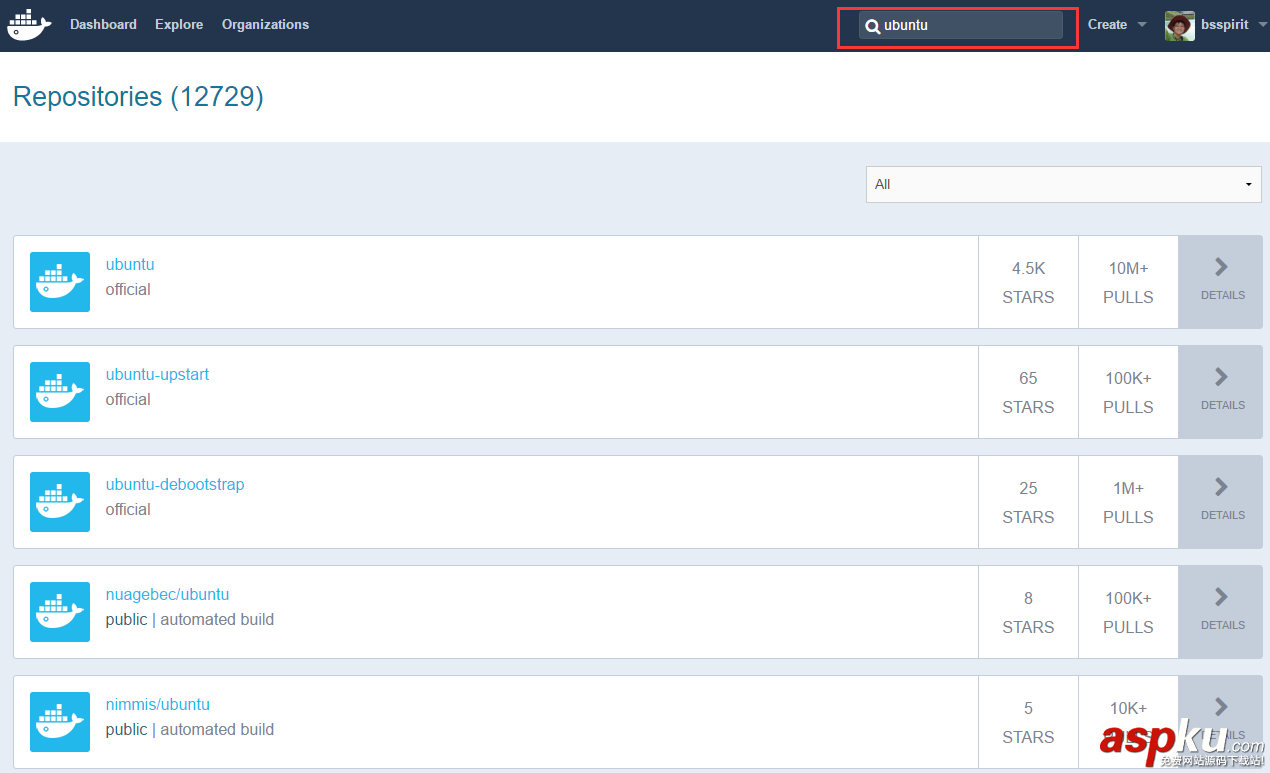Open the All filter combo box
Viewport: 1270px width, 773px height.
(x=1064, y=184)
